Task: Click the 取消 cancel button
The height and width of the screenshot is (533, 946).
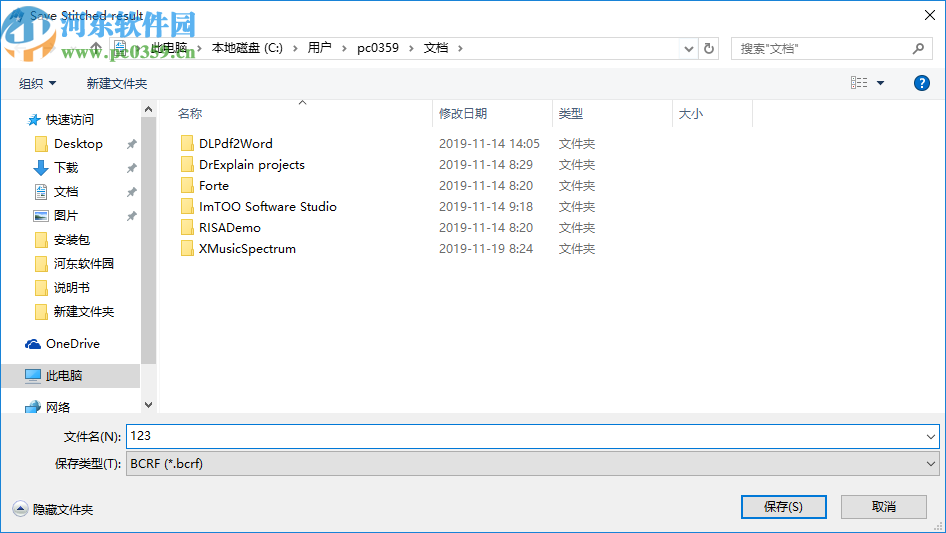Action: (x=883, y=506)
